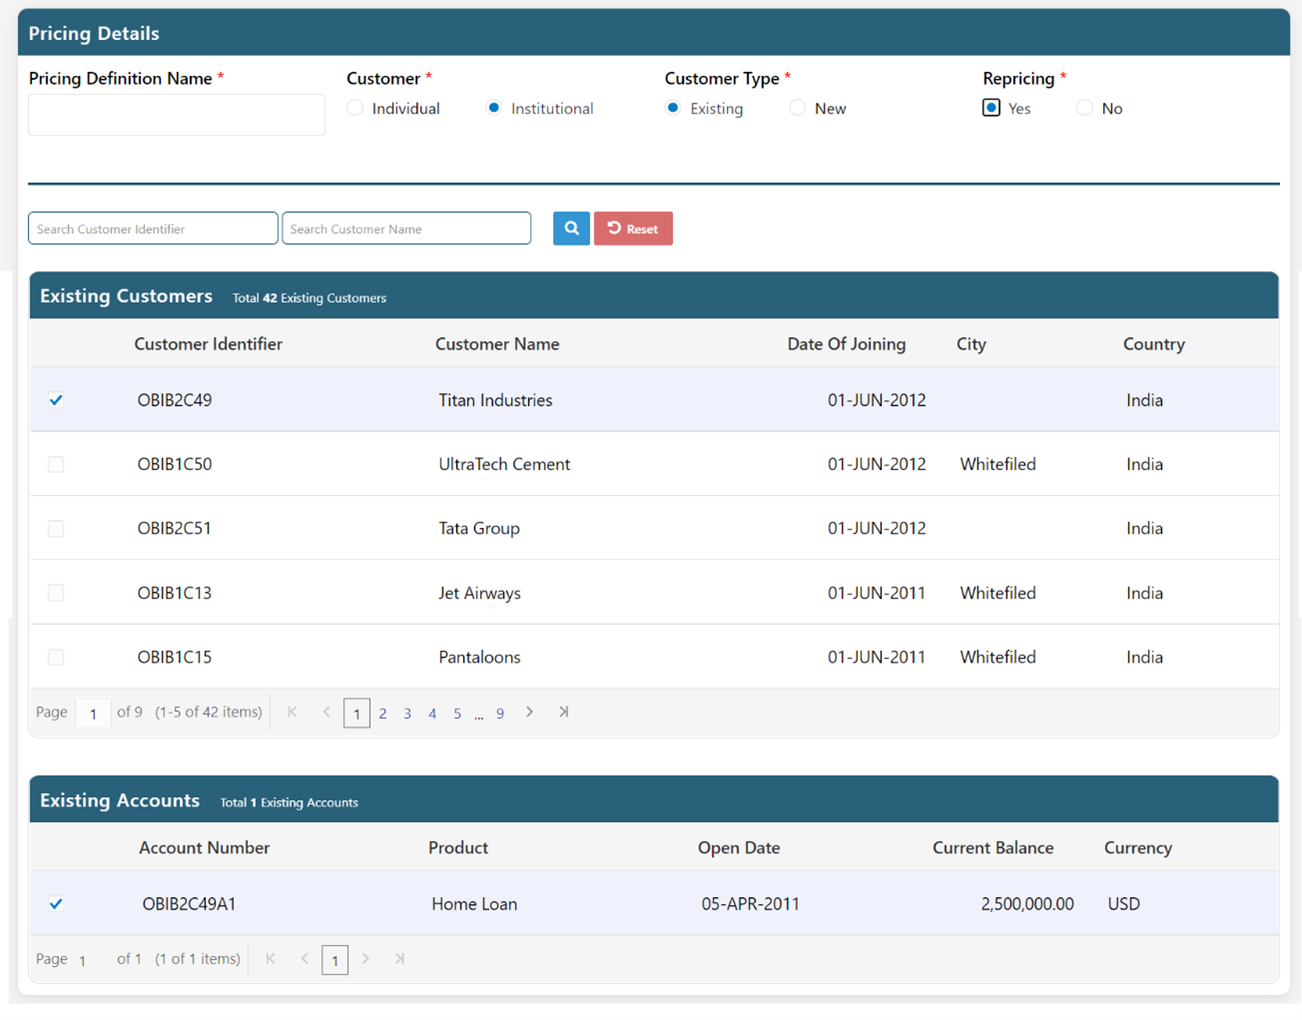Click the Customer Identifier column header

[208, 344]
